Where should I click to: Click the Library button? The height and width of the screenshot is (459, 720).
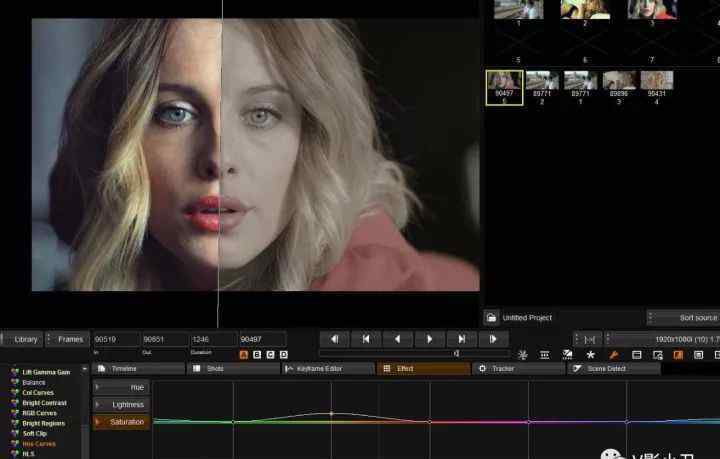pos(24,339)
